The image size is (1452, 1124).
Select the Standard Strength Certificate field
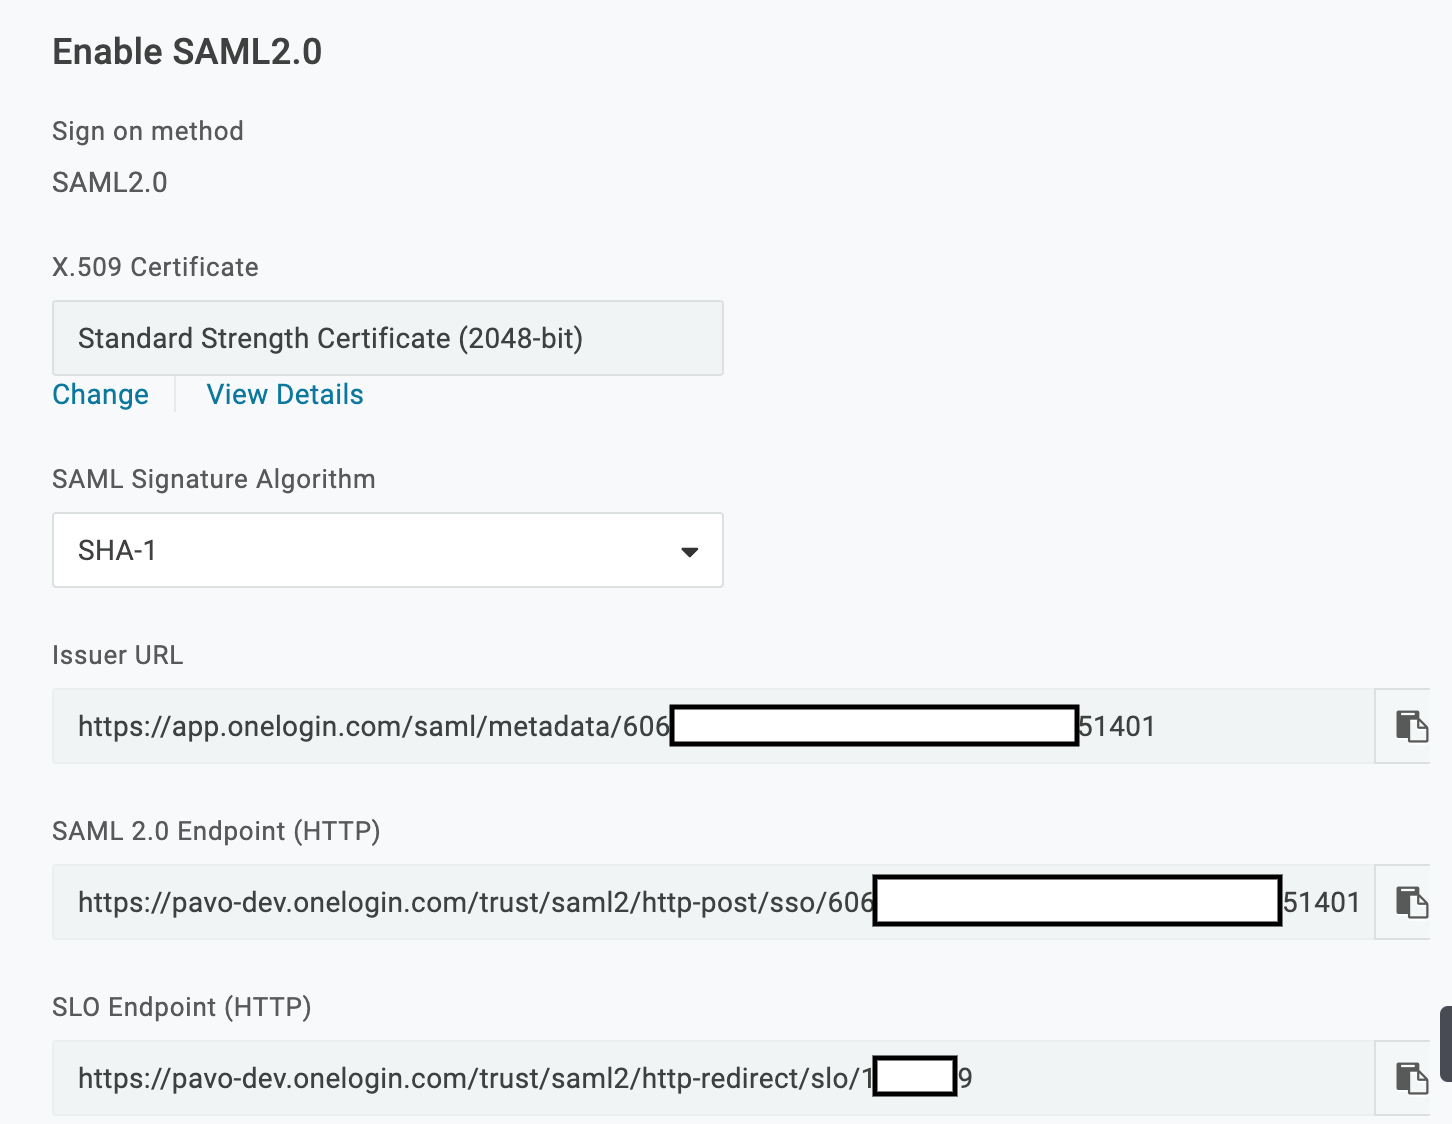click(387, 338)
